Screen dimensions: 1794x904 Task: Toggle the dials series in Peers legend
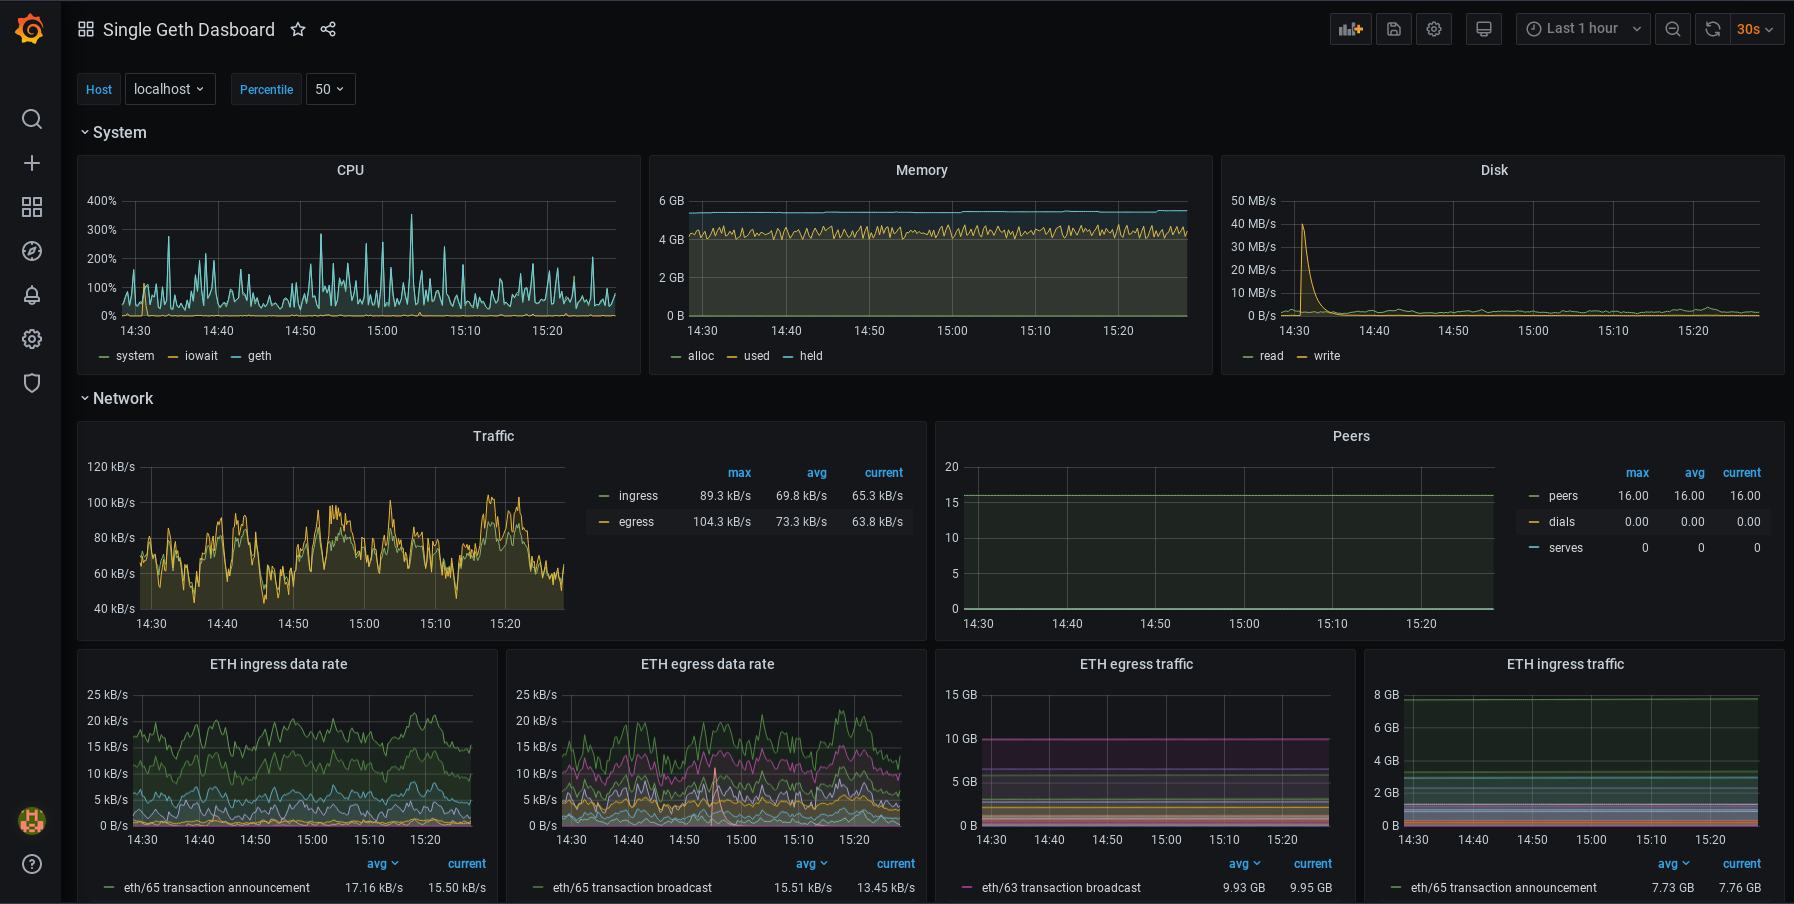tap(1562, 521)
